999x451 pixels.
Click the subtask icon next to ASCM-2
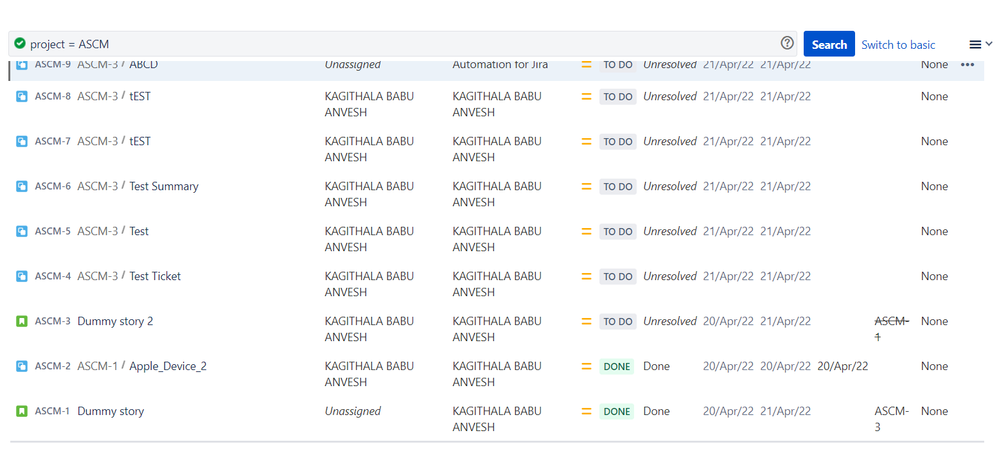click(x=22, y=366)
